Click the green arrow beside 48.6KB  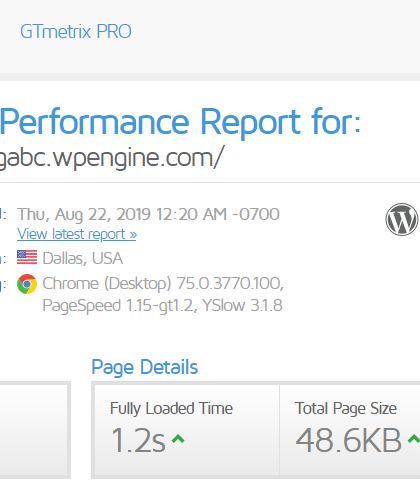(414, 439)
